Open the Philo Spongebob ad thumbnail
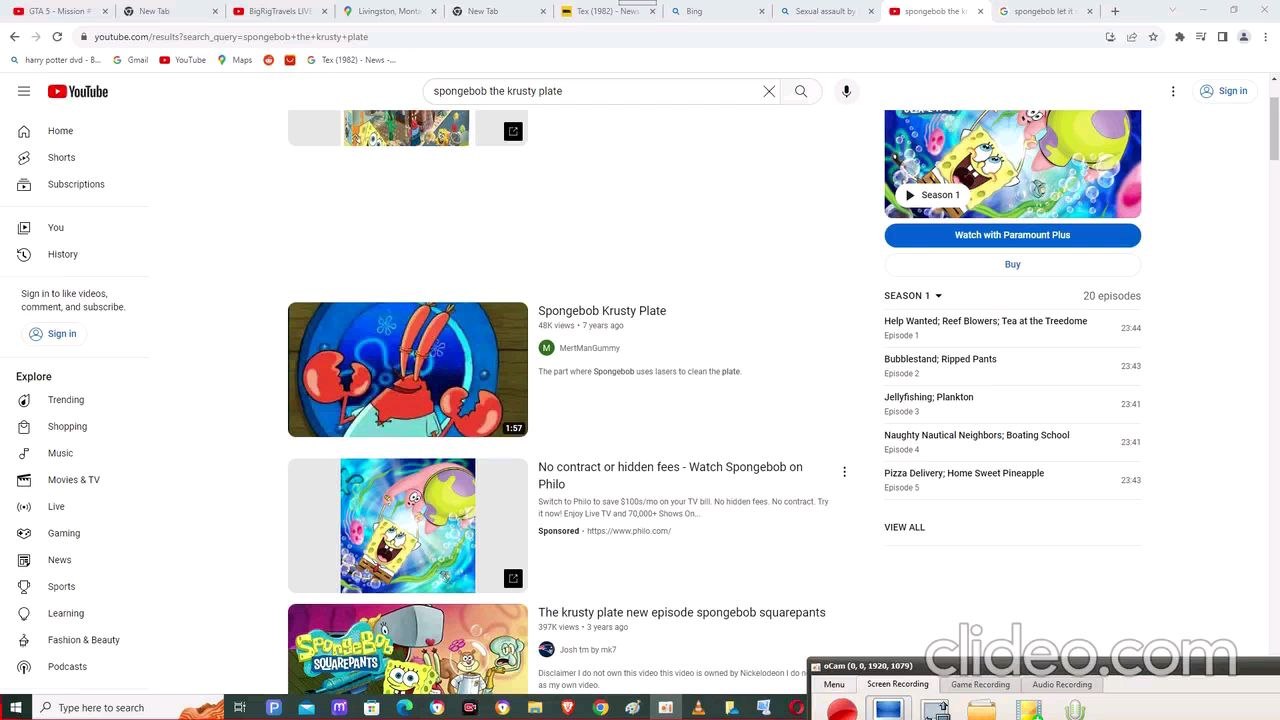1280x720 pixels. click(408, 526)
